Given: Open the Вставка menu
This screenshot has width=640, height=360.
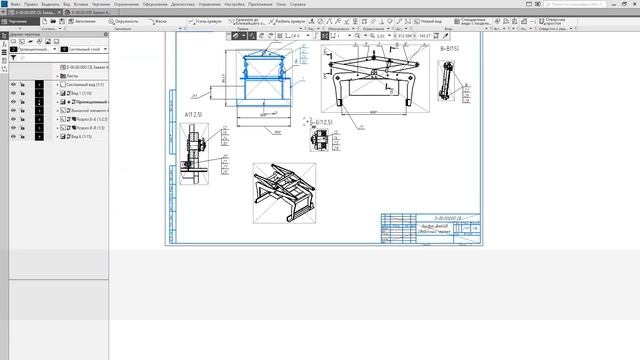Looking at the screenshot, I should click(81, 4).
